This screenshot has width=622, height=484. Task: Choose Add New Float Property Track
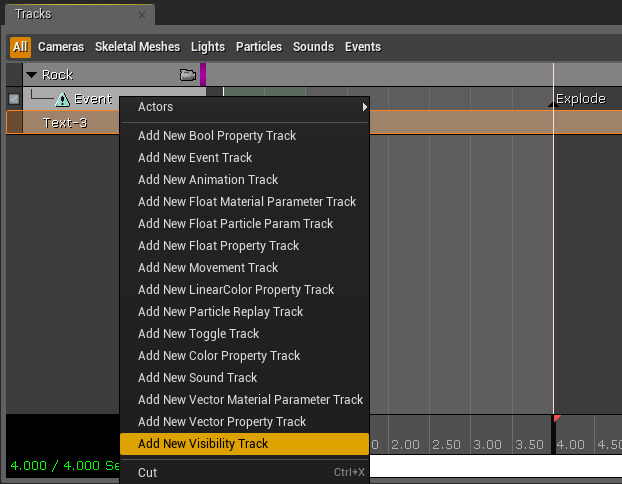(245, 246)
